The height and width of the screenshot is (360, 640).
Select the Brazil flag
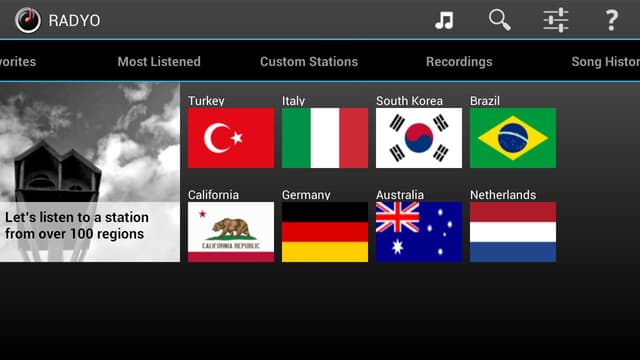513,138
